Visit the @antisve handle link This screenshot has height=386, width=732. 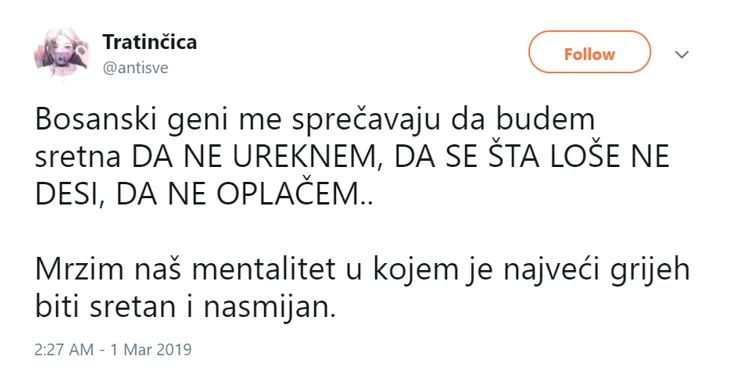(135, 68)
